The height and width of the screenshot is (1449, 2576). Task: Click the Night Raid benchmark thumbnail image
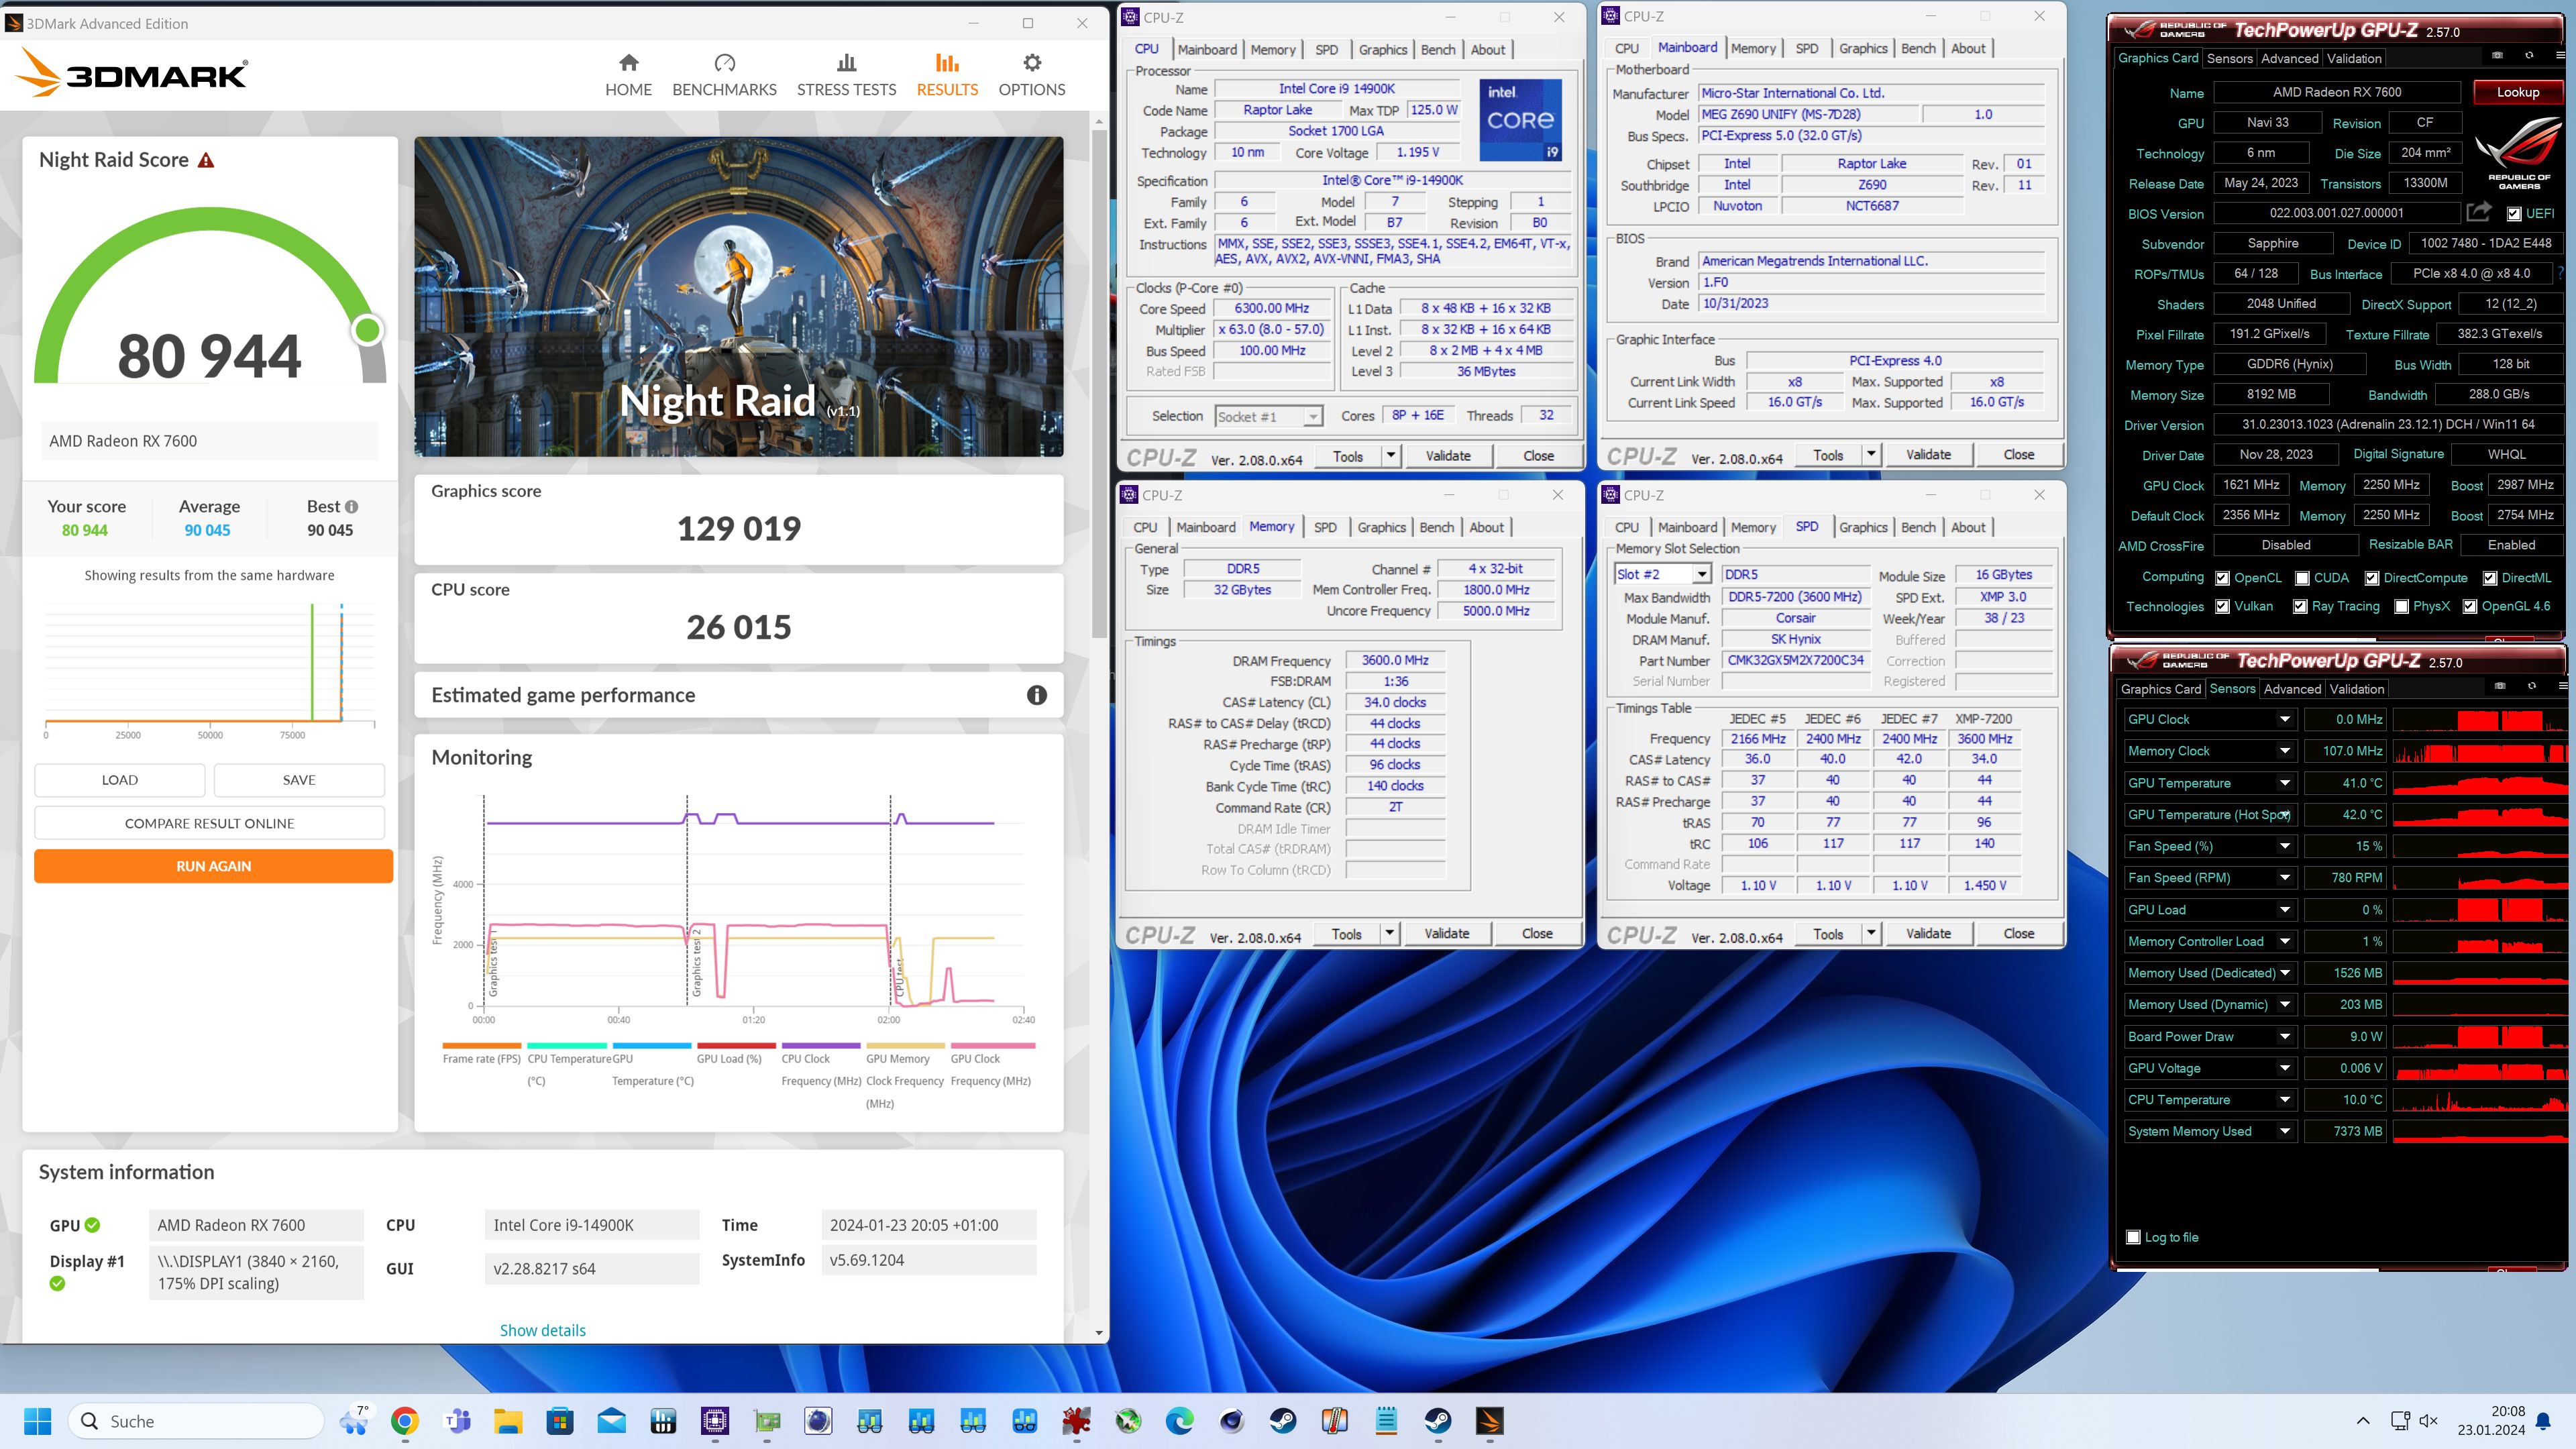point(739,297)
